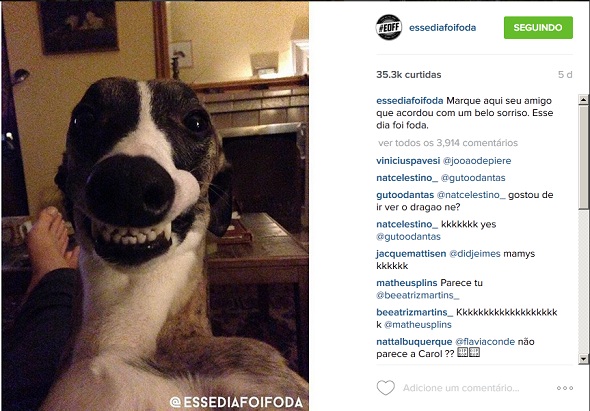Image resolution: width=590 pixels, height=411 pixels.
Task: Focus the Adicione um comentário field
Action: coord(461,388)
